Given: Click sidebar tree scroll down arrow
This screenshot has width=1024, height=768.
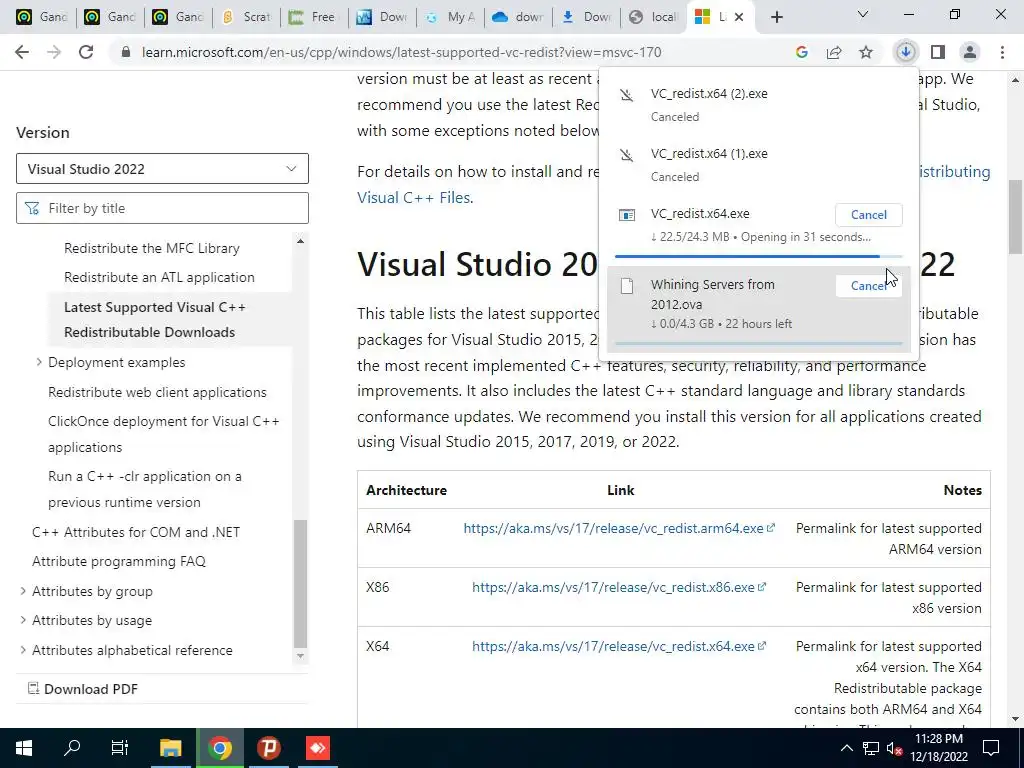Looking at the screenshot, I should pyautogui.click(x=300, y=656).
